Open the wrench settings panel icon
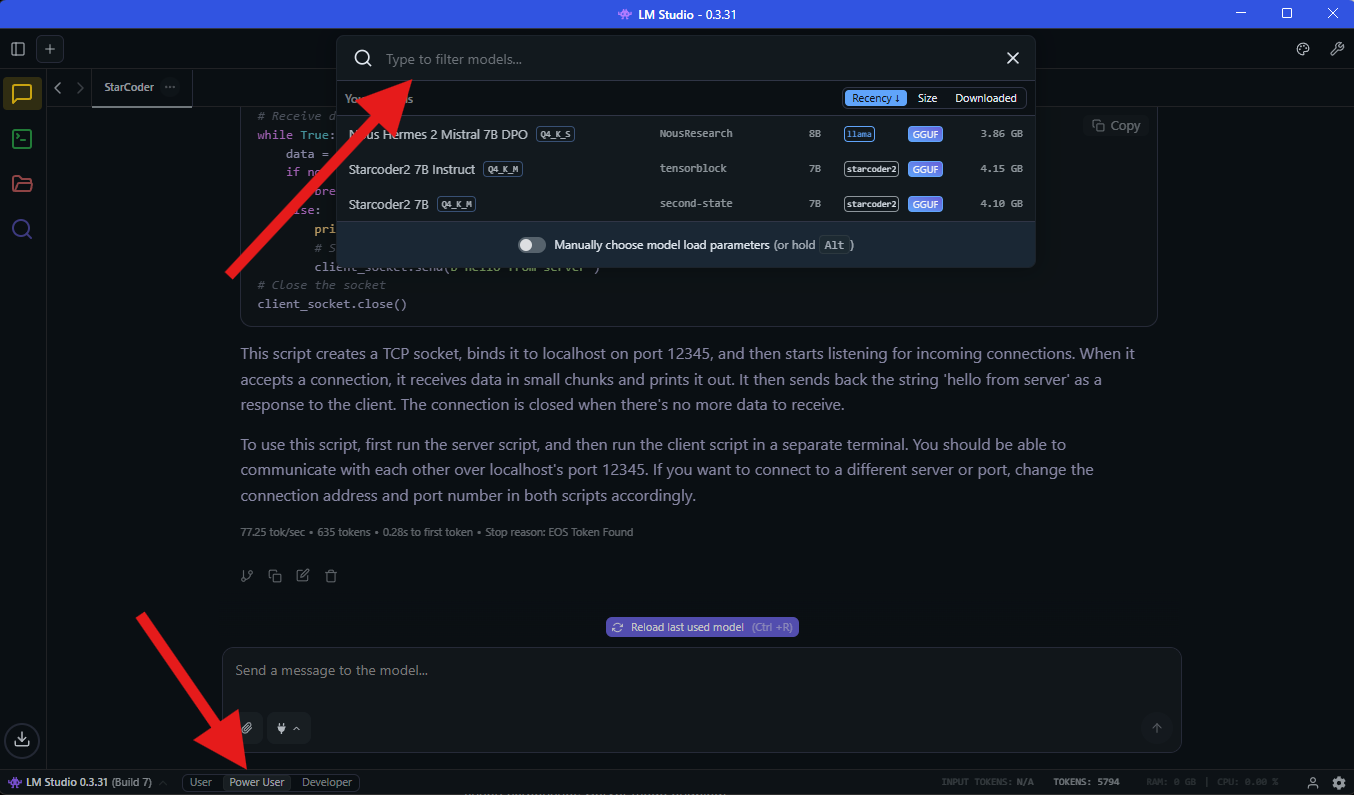This screenshot has width=1354, height=795. pyautogui.click(x=1336, y=49)
